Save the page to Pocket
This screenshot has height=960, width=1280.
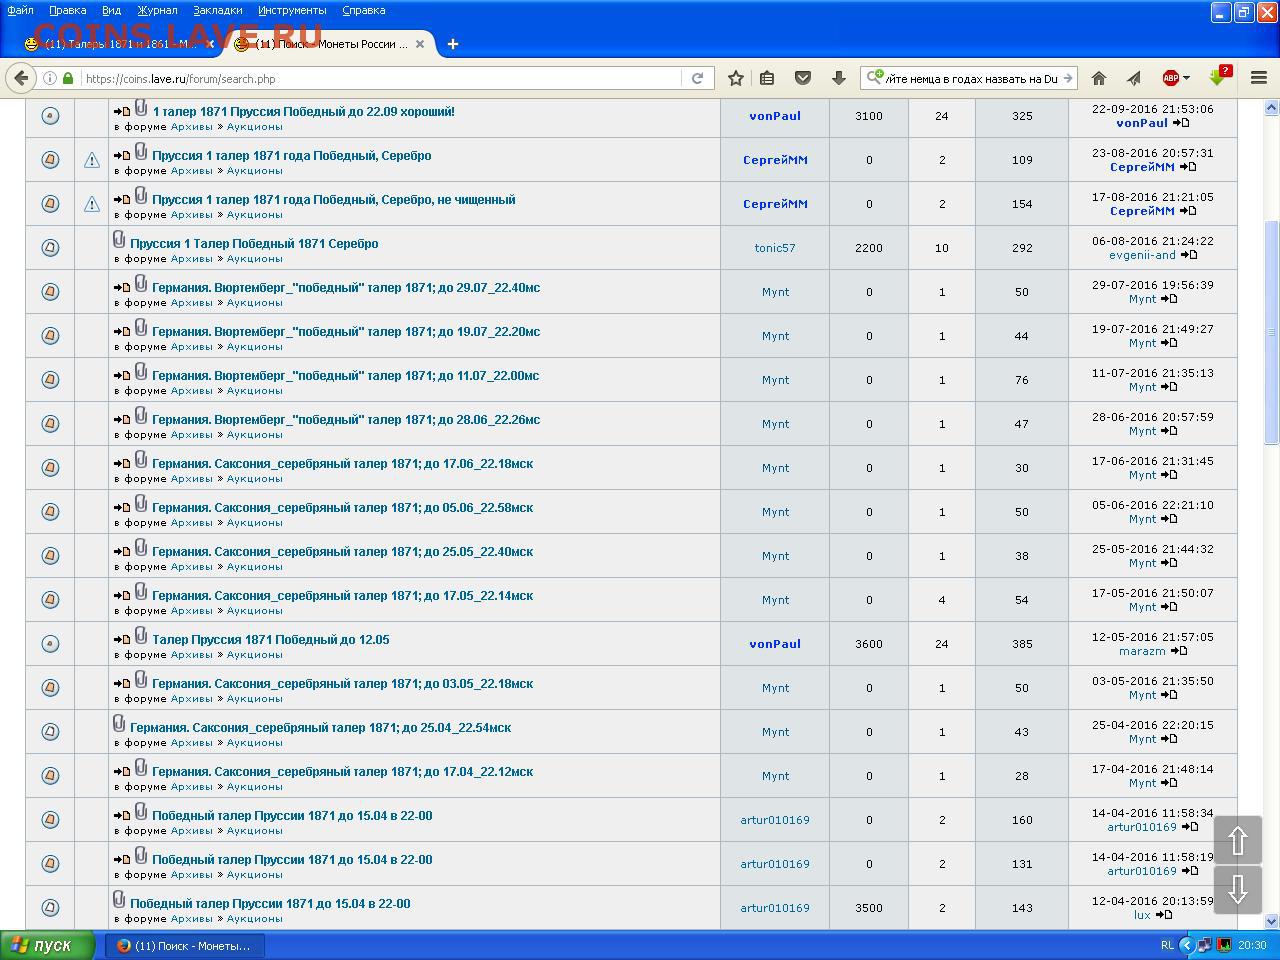(x=802, y=78)
